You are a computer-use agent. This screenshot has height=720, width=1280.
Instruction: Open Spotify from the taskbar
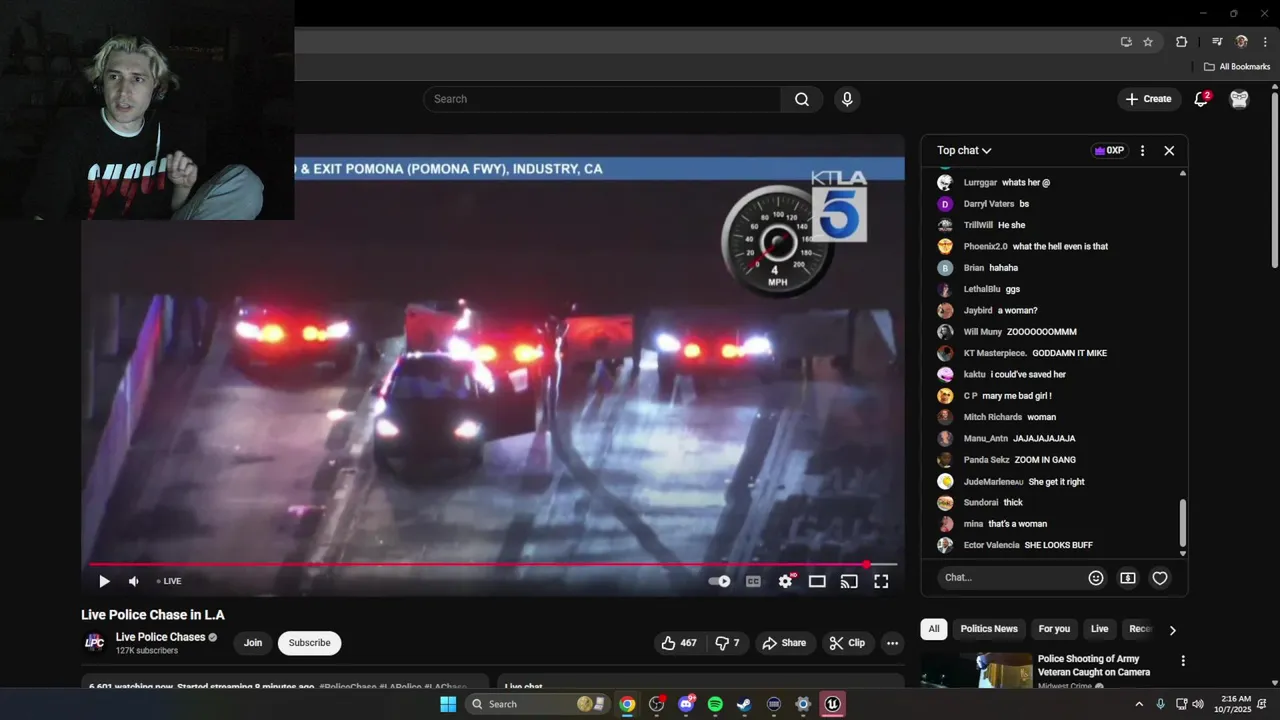(715, 704)
